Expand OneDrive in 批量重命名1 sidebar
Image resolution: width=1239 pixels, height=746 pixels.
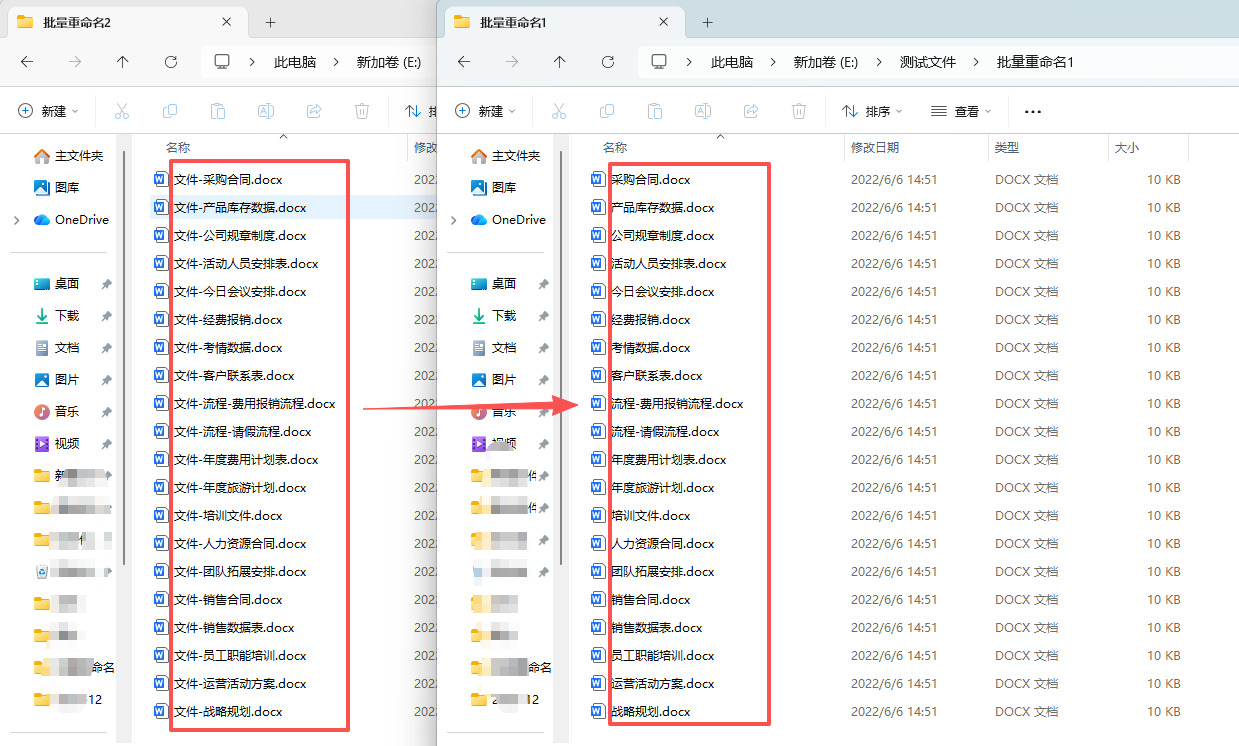tap(454, 220)
